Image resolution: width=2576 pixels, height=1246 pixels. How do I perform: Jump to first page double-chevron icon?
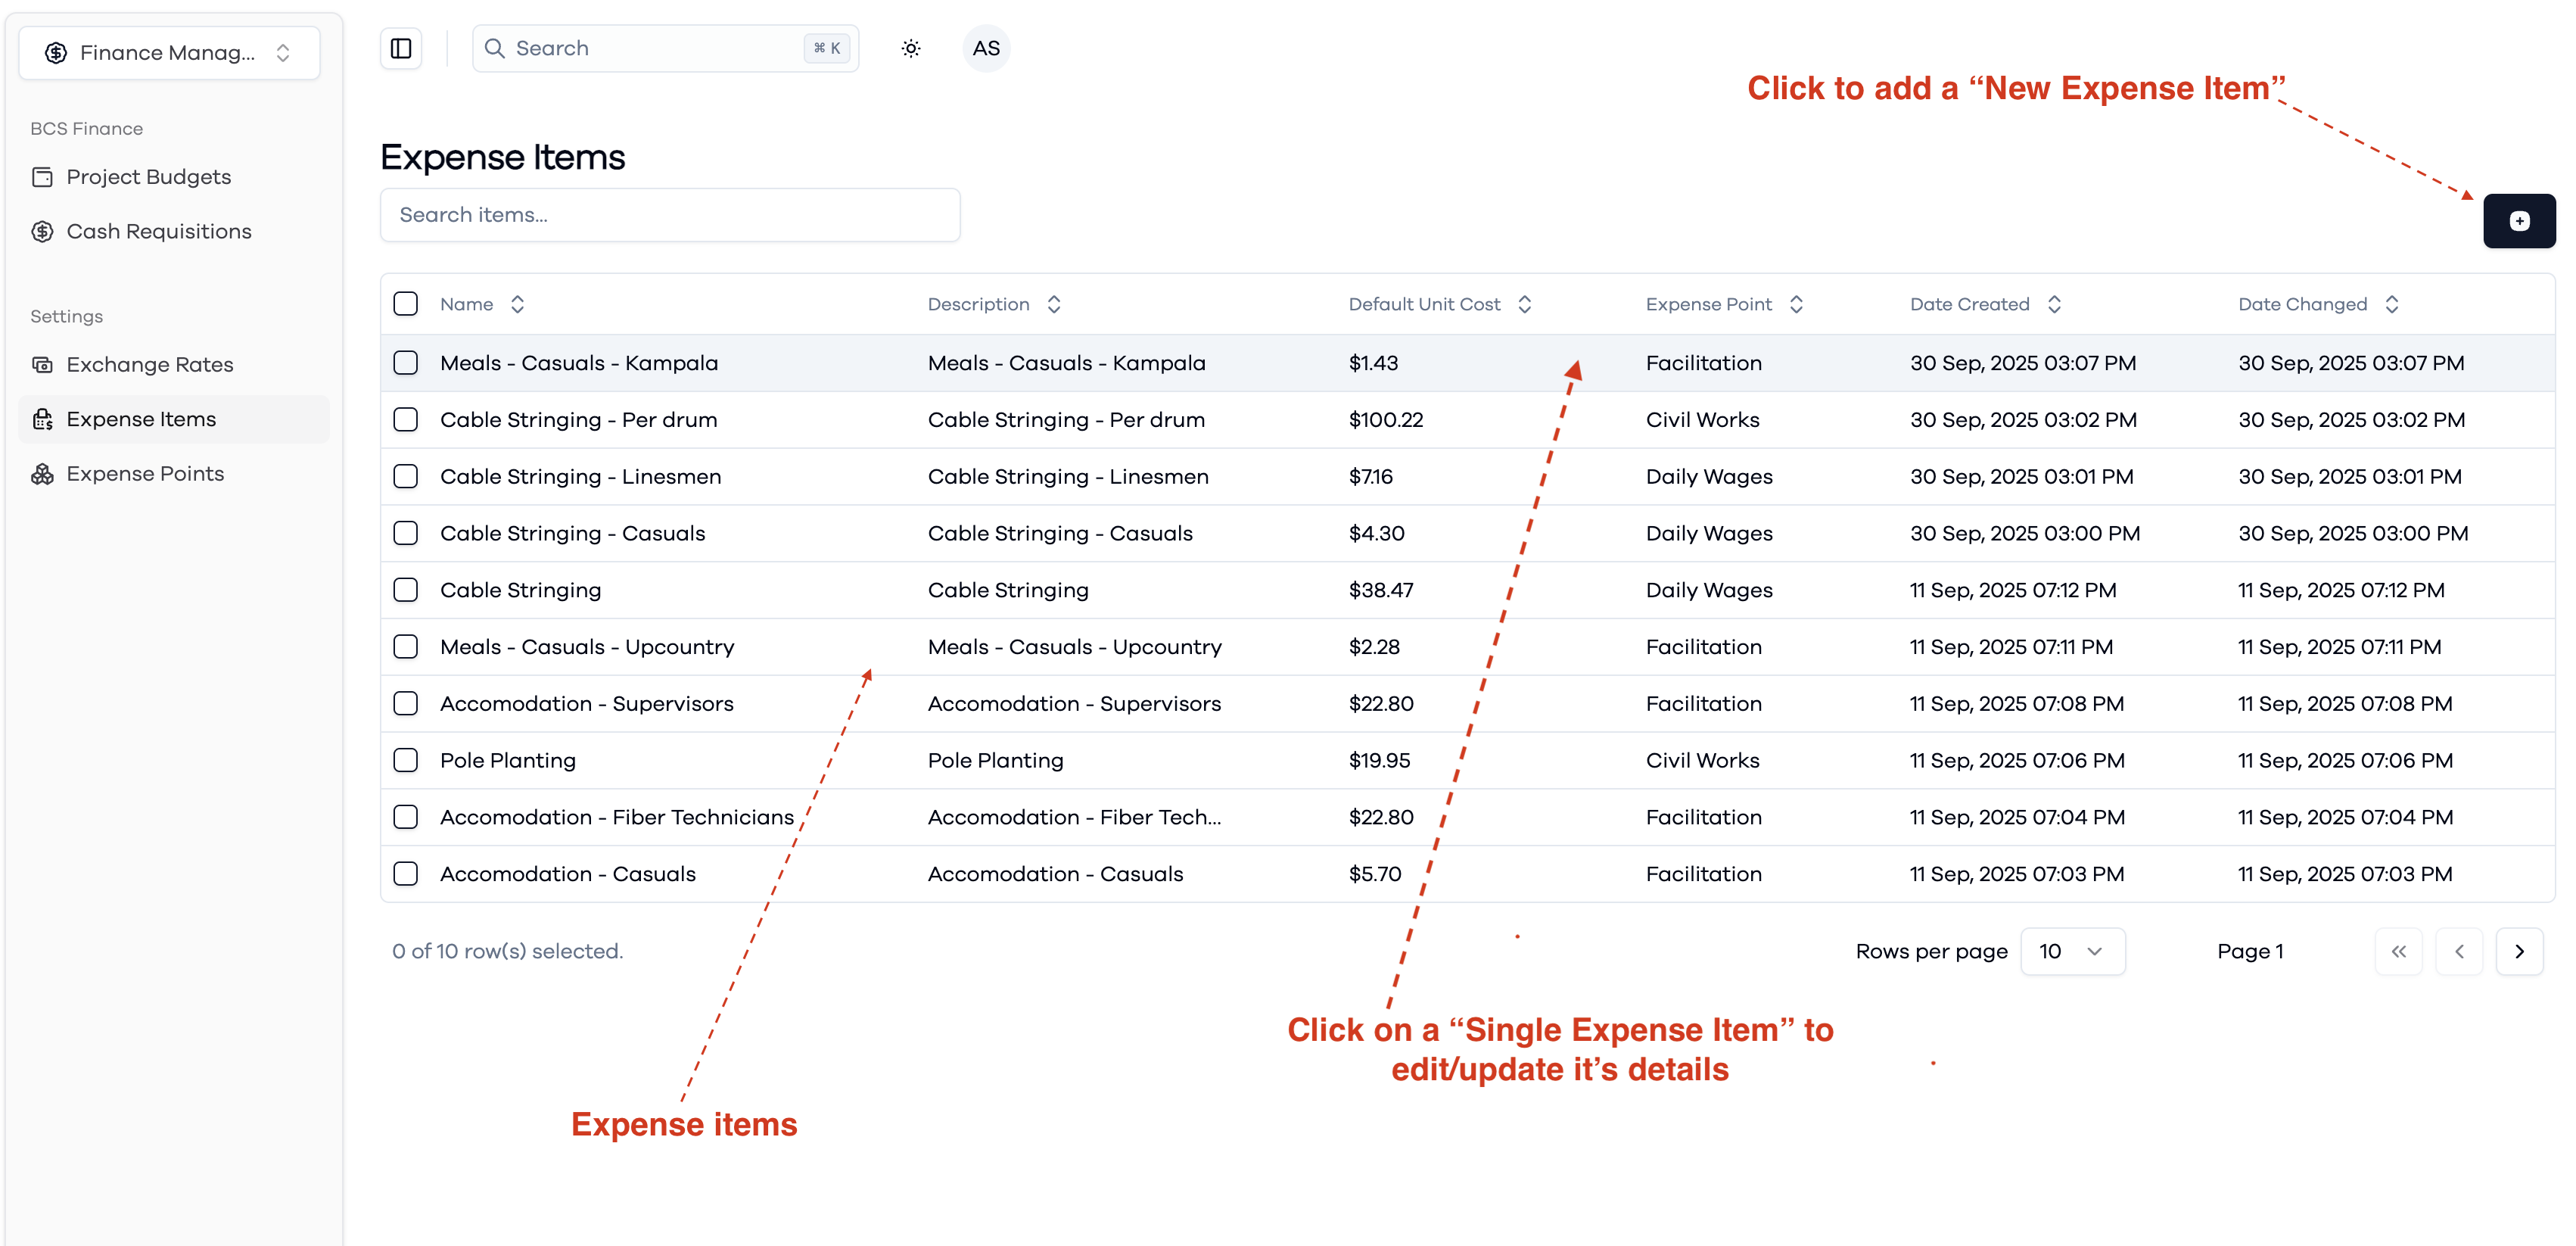(2398, 951)
